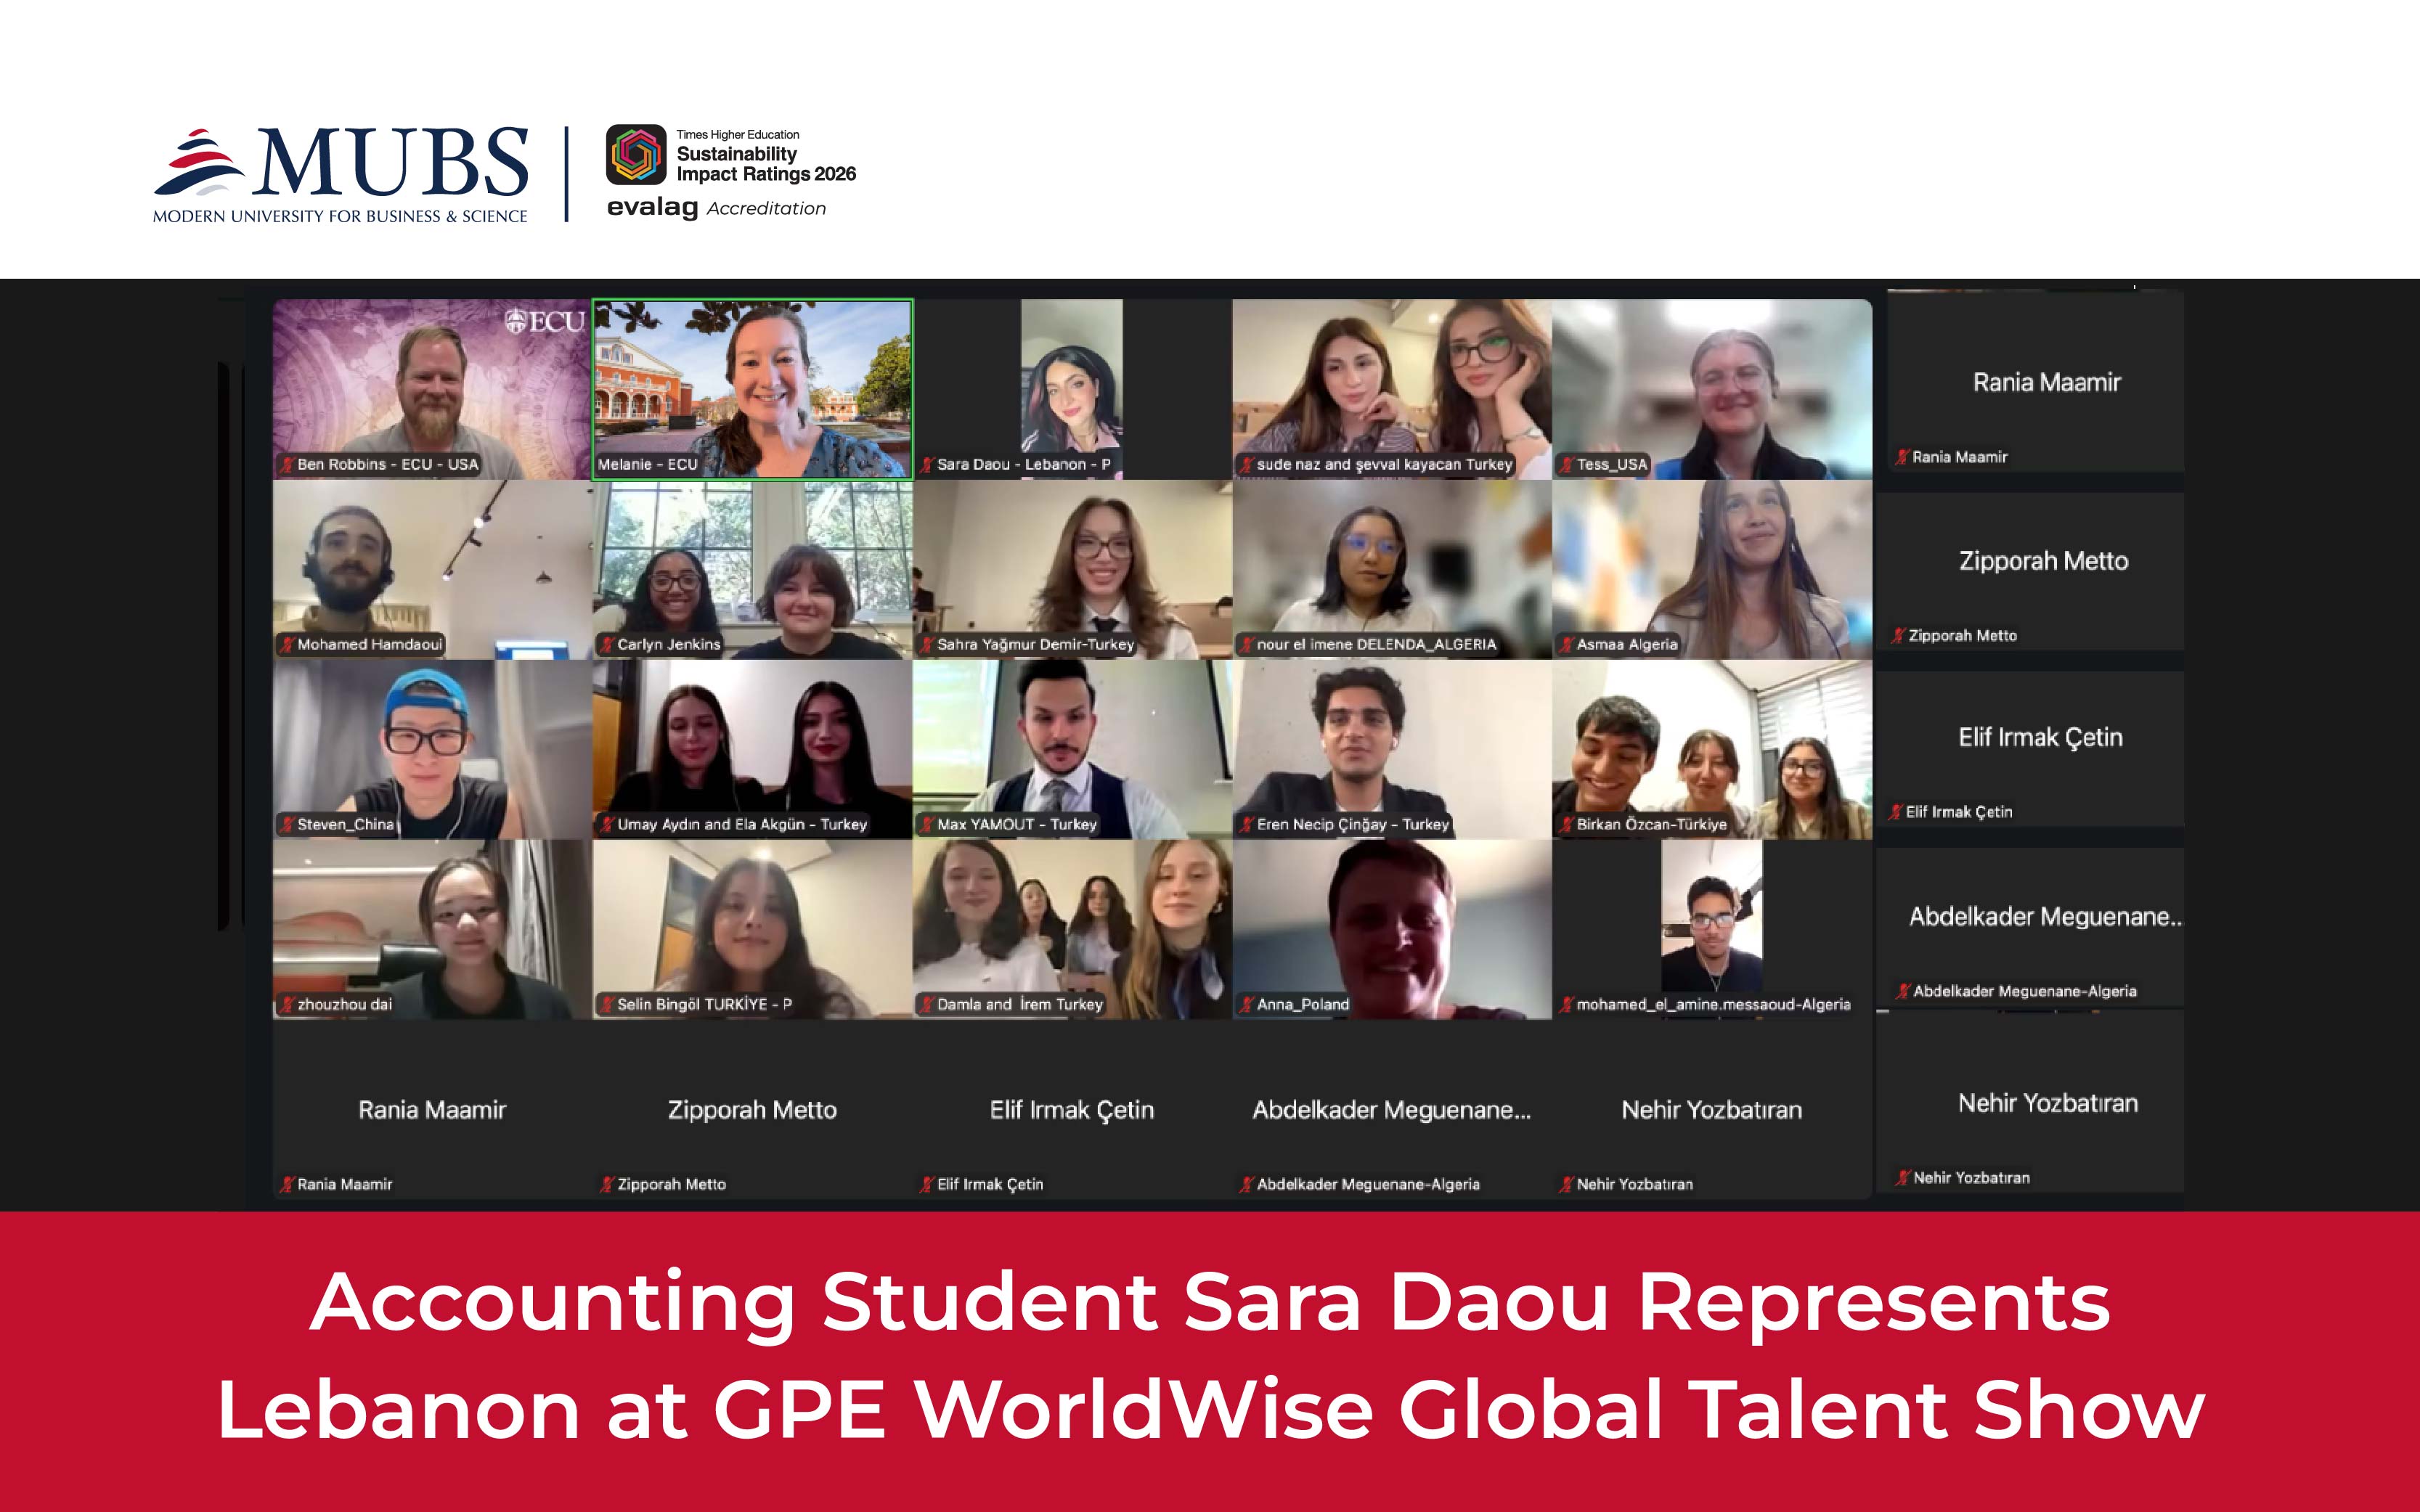Click muted mic icon beside Nehir Yozbatıran in main grid
This screenshot has height=1512, width=2420.
click(x=1567, y=1184)
